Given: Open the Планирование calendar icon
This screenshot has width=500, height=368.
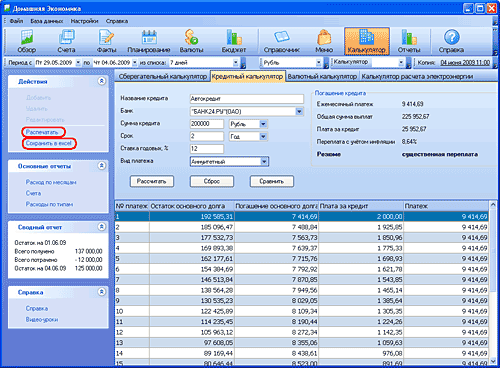Looking at the screenshot, I should tap(149, 41).
